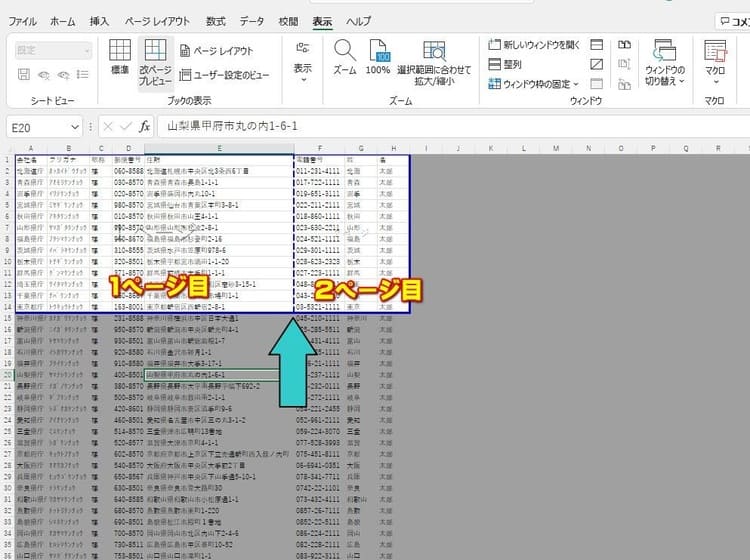Open ユーザー設定のビュー
The width and height of the screenshot is (750, 560).
pyautogui.click(x=224, y=75)
